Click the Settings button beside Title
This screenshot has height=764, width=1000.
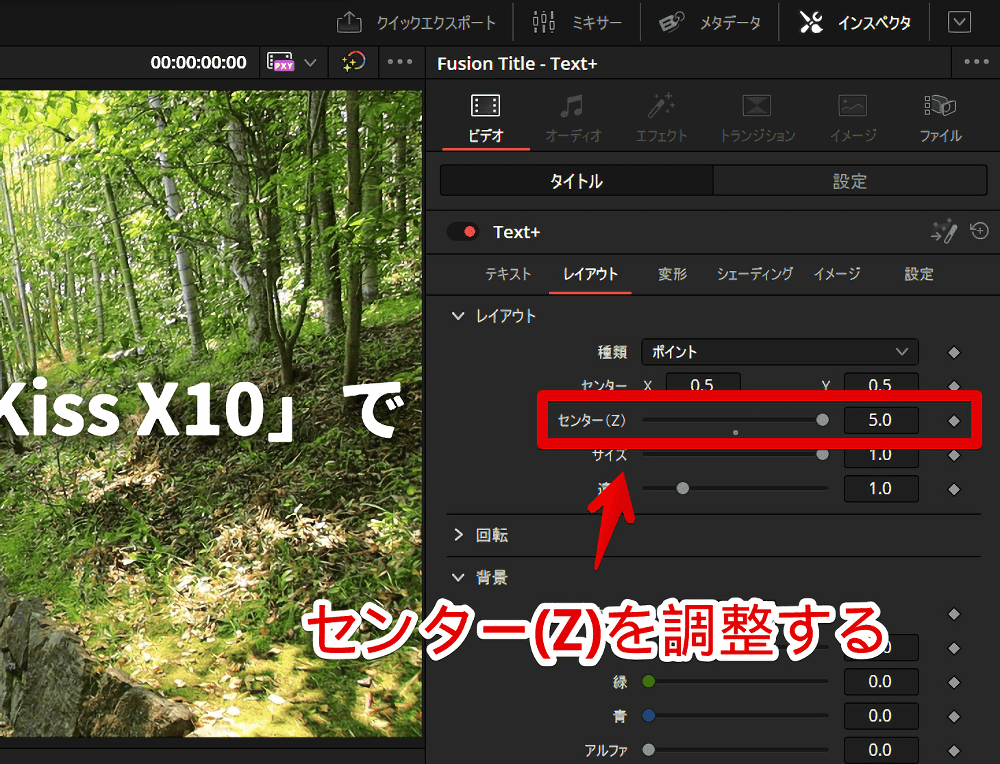[850, 181]
